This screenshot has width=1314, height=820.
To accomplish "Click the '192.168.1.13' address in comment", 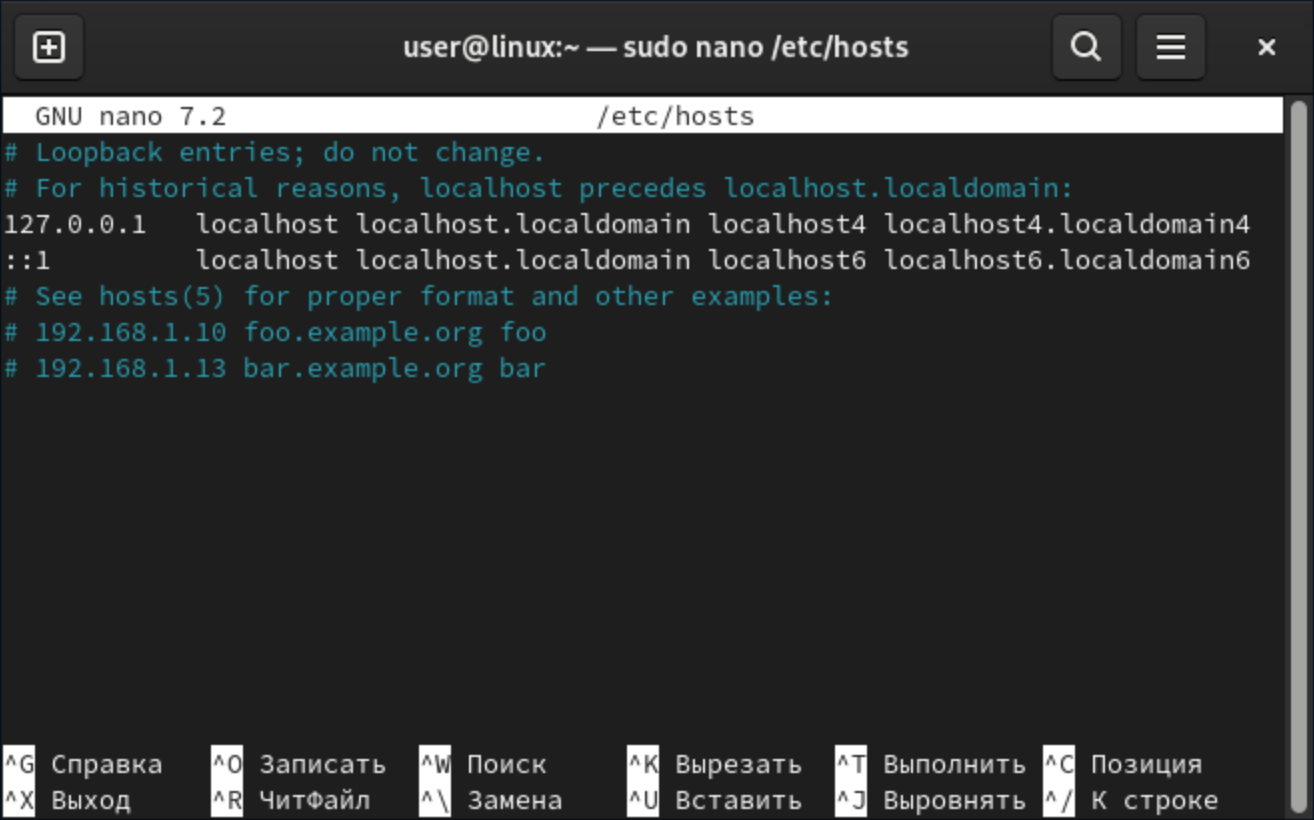I will point(131,369).
